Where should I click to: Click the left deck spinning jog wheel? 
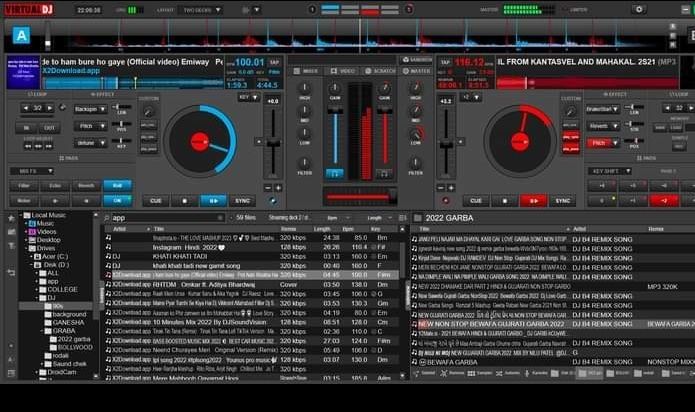click(x=200, y=141)
